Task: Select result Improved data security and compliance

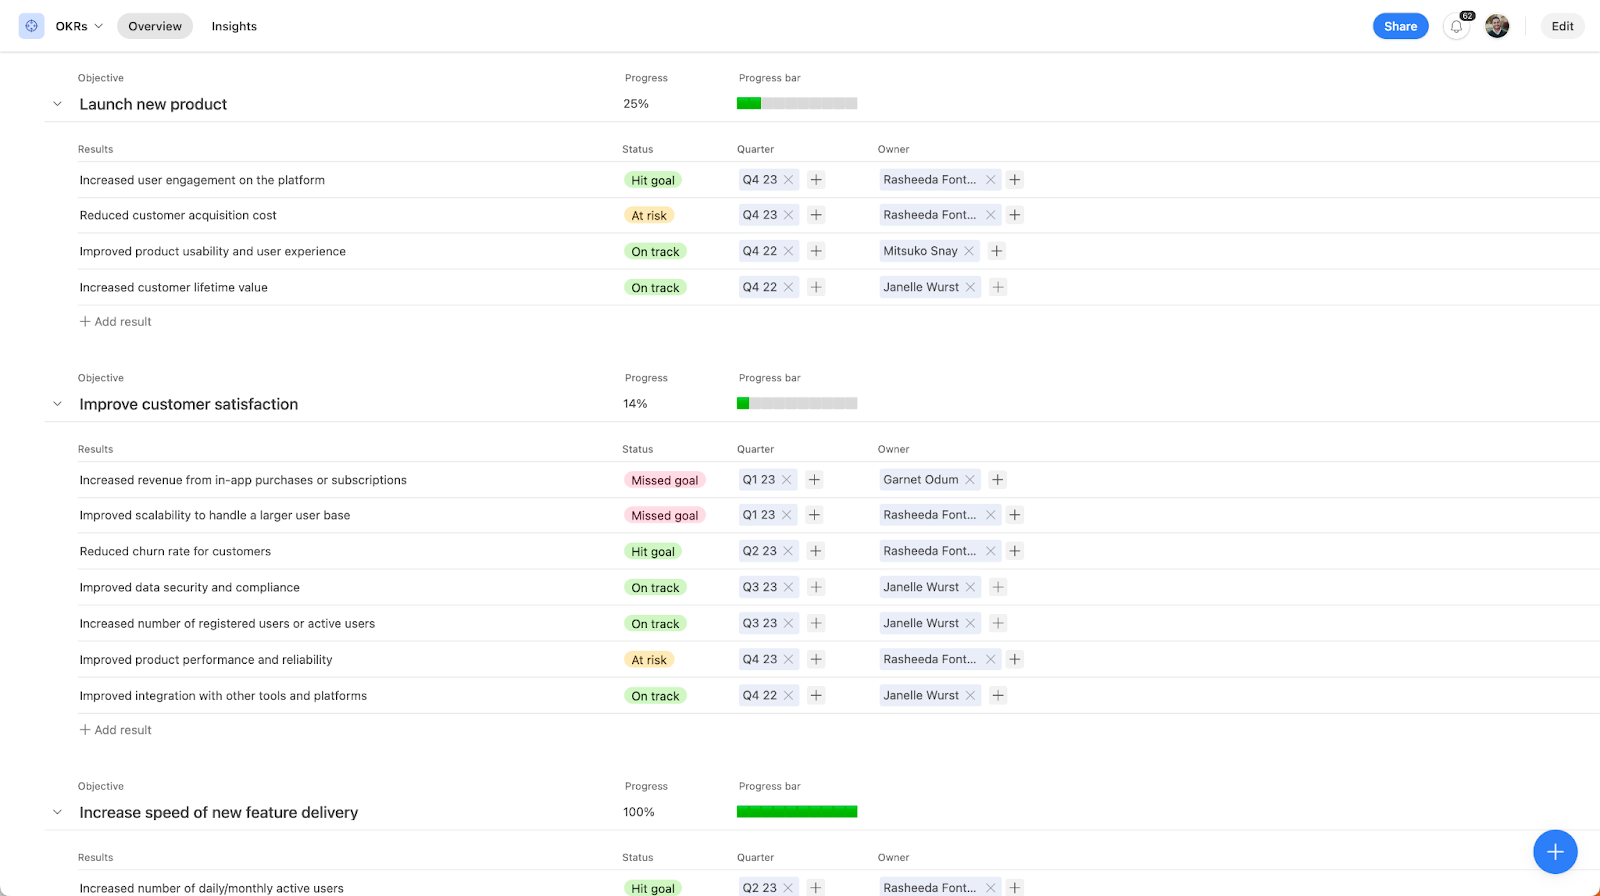Action: 190,587
